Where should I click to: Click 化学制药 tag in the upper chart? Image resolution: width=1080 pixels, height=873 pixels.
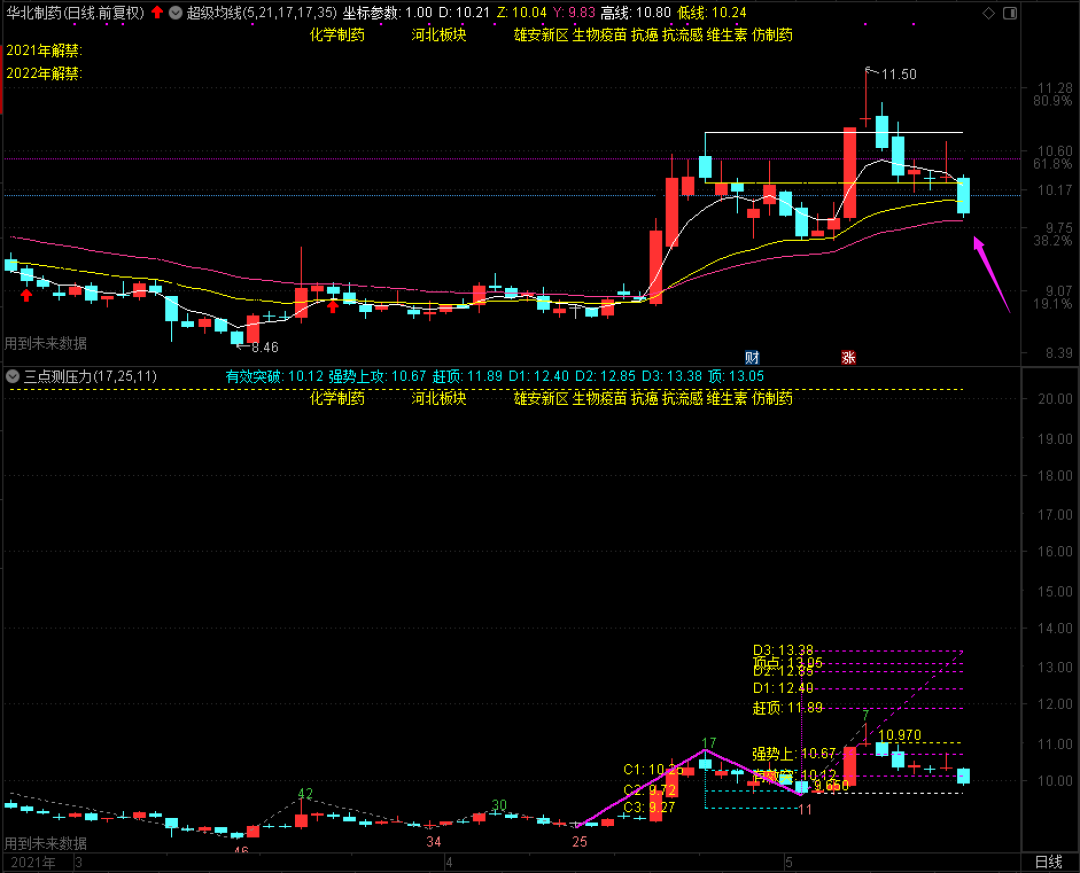[337, 34]
